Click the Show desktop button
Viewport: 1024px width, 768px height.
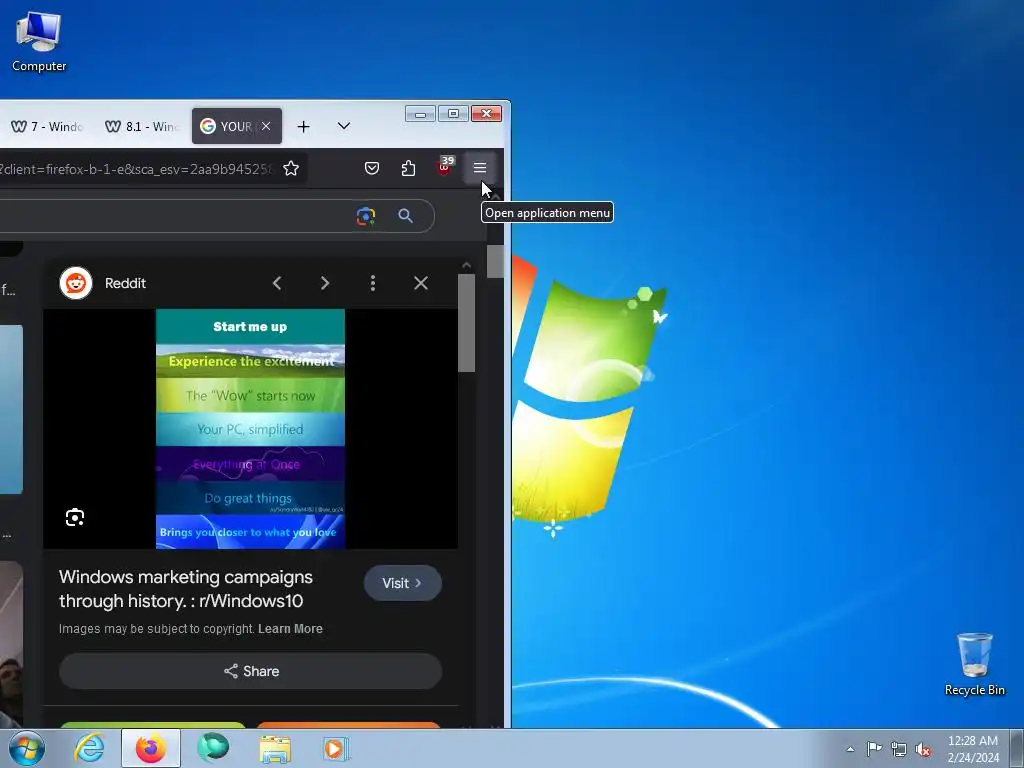coord(1018,748)
